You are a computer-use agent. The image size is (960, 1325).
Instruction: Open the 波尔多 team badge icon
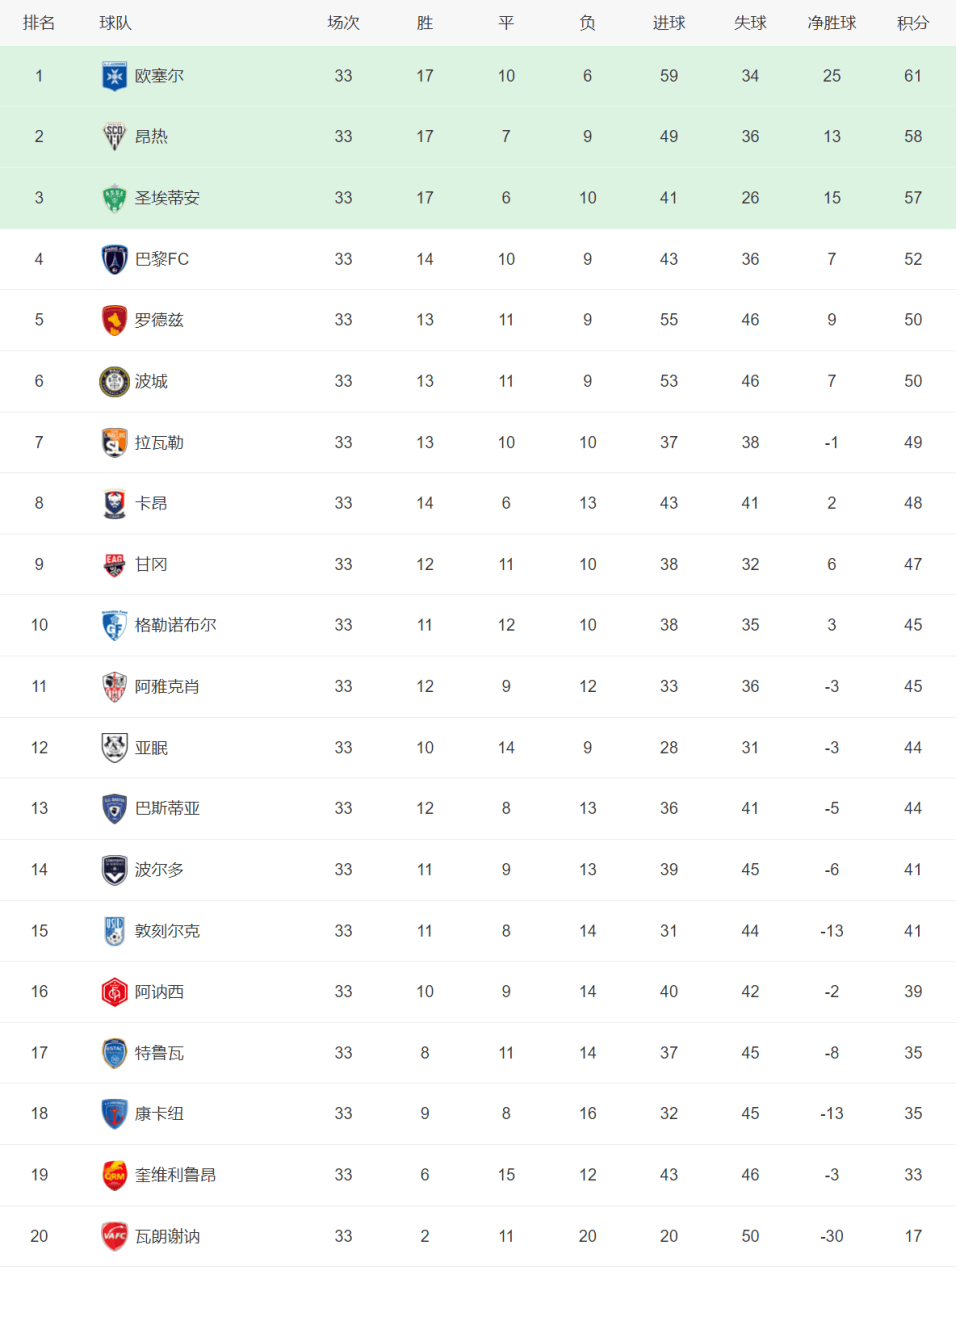click(x=114, y=870)
